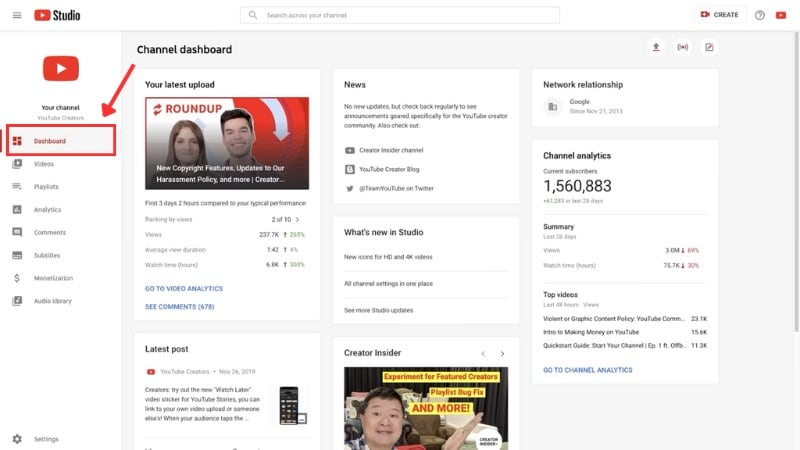The image size is (800, 450).
Task: Click the YouTube Creators post author icon
Action: click(x=151, y=372)
